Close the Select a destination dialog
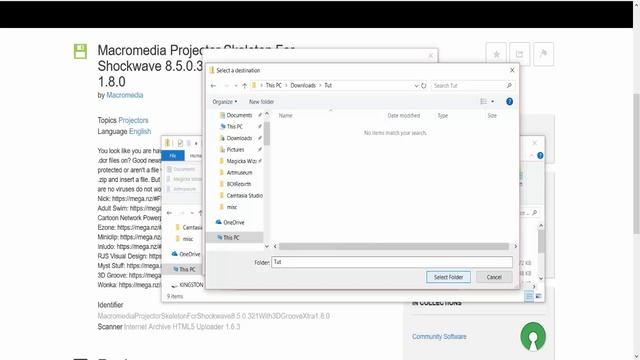 [x=512, y=70]
